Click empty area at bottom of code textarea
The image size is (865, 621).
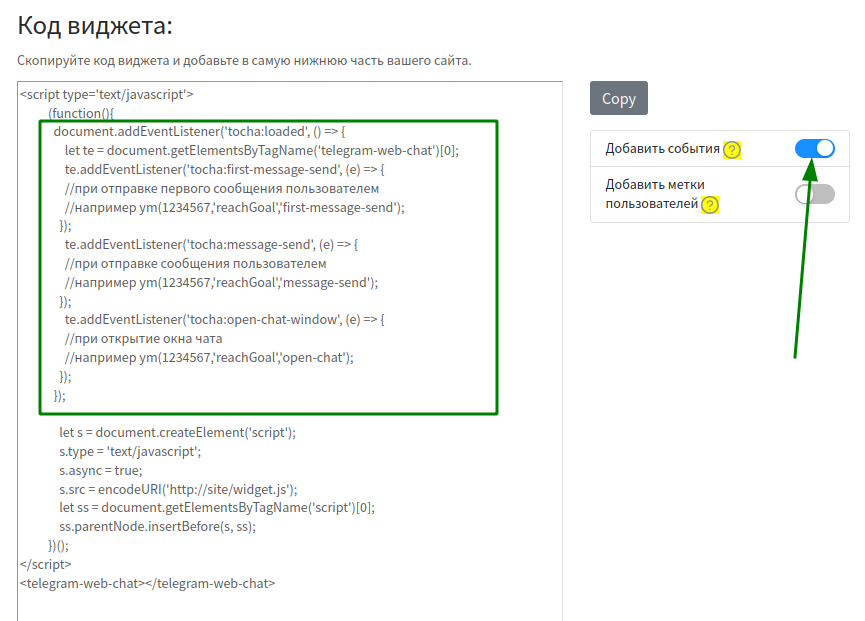pyautogui.click(x=290, y=605)
